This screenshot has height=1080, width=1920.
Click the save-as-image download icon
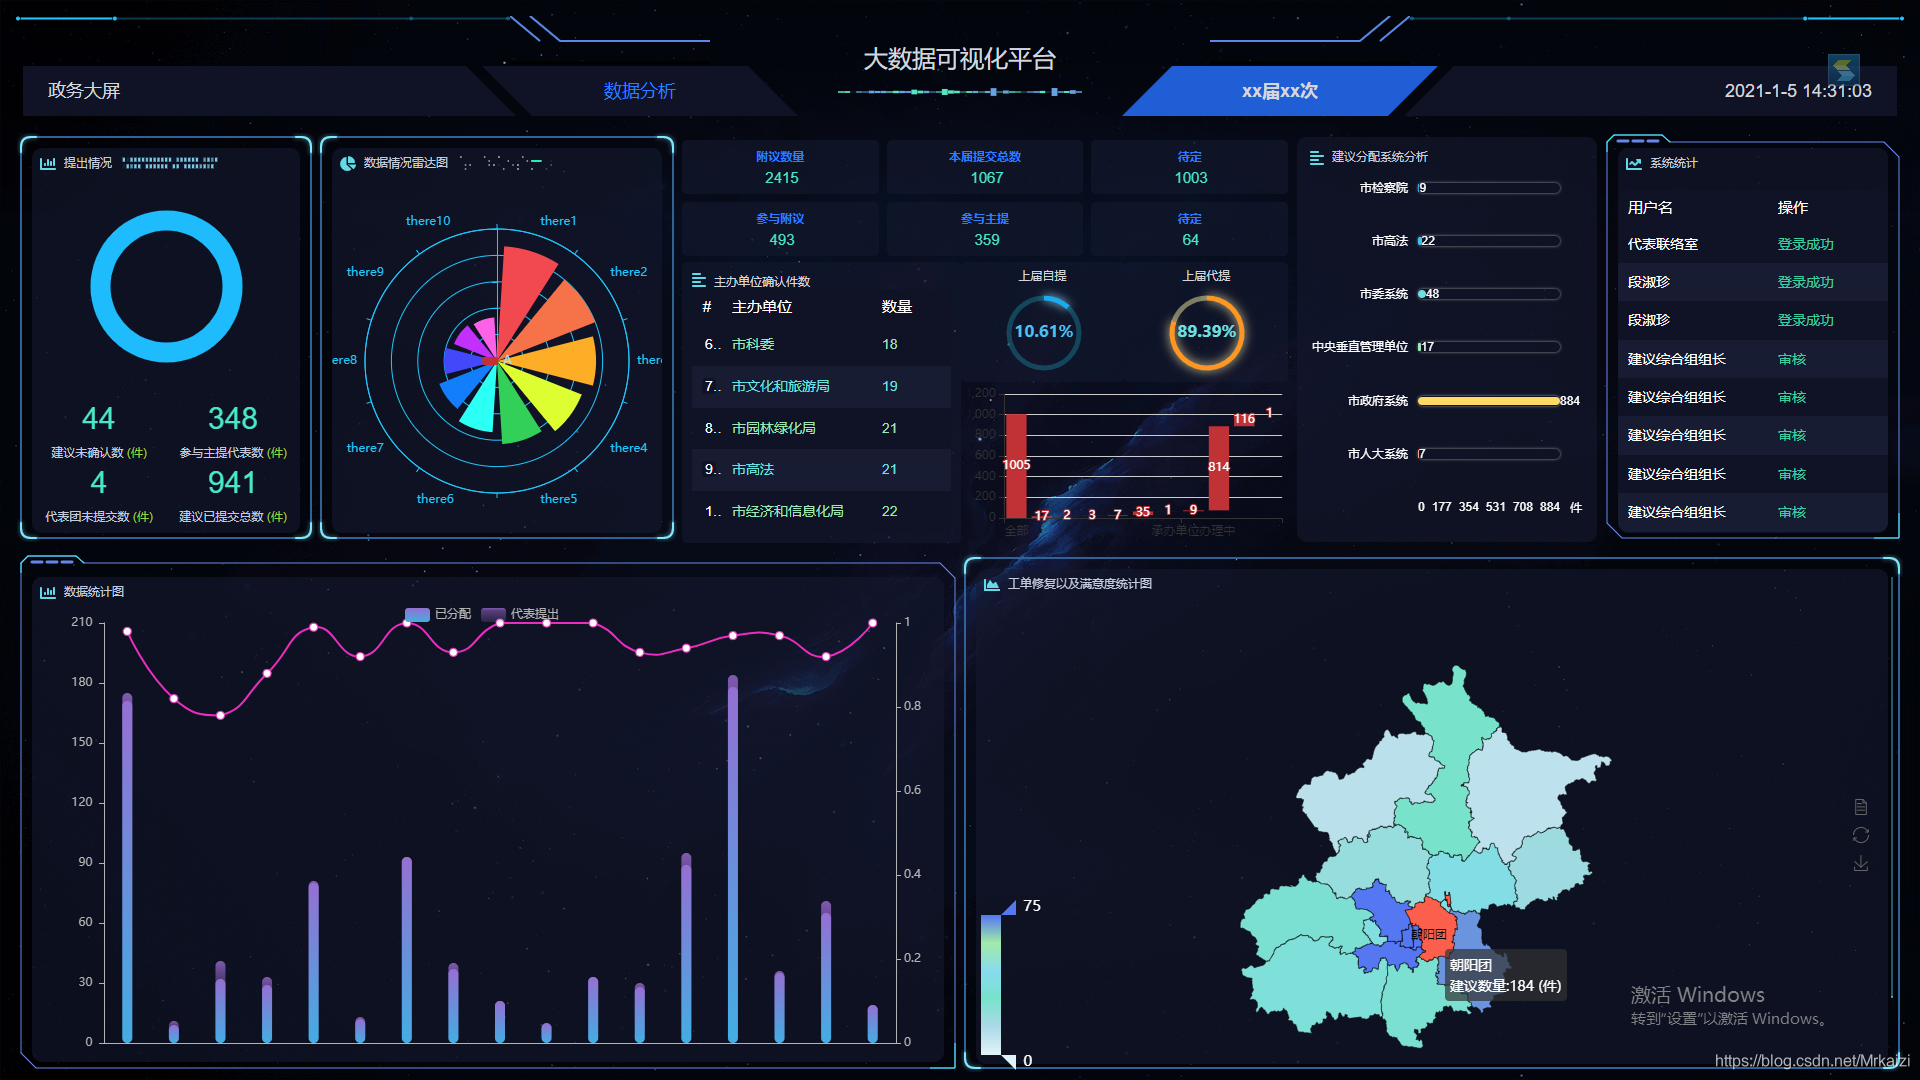tap(1860, 863)
